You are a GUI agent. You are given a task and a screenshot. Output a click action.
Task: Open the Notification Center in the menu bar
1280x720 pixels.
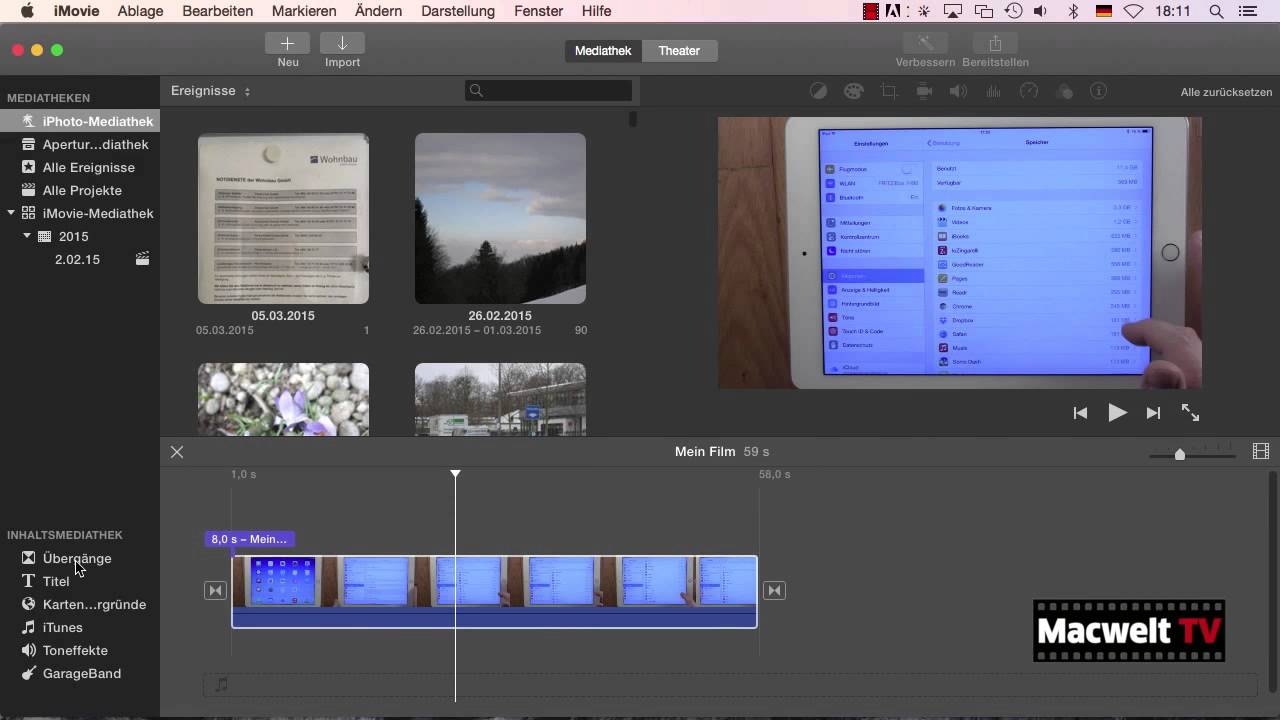1246,11
